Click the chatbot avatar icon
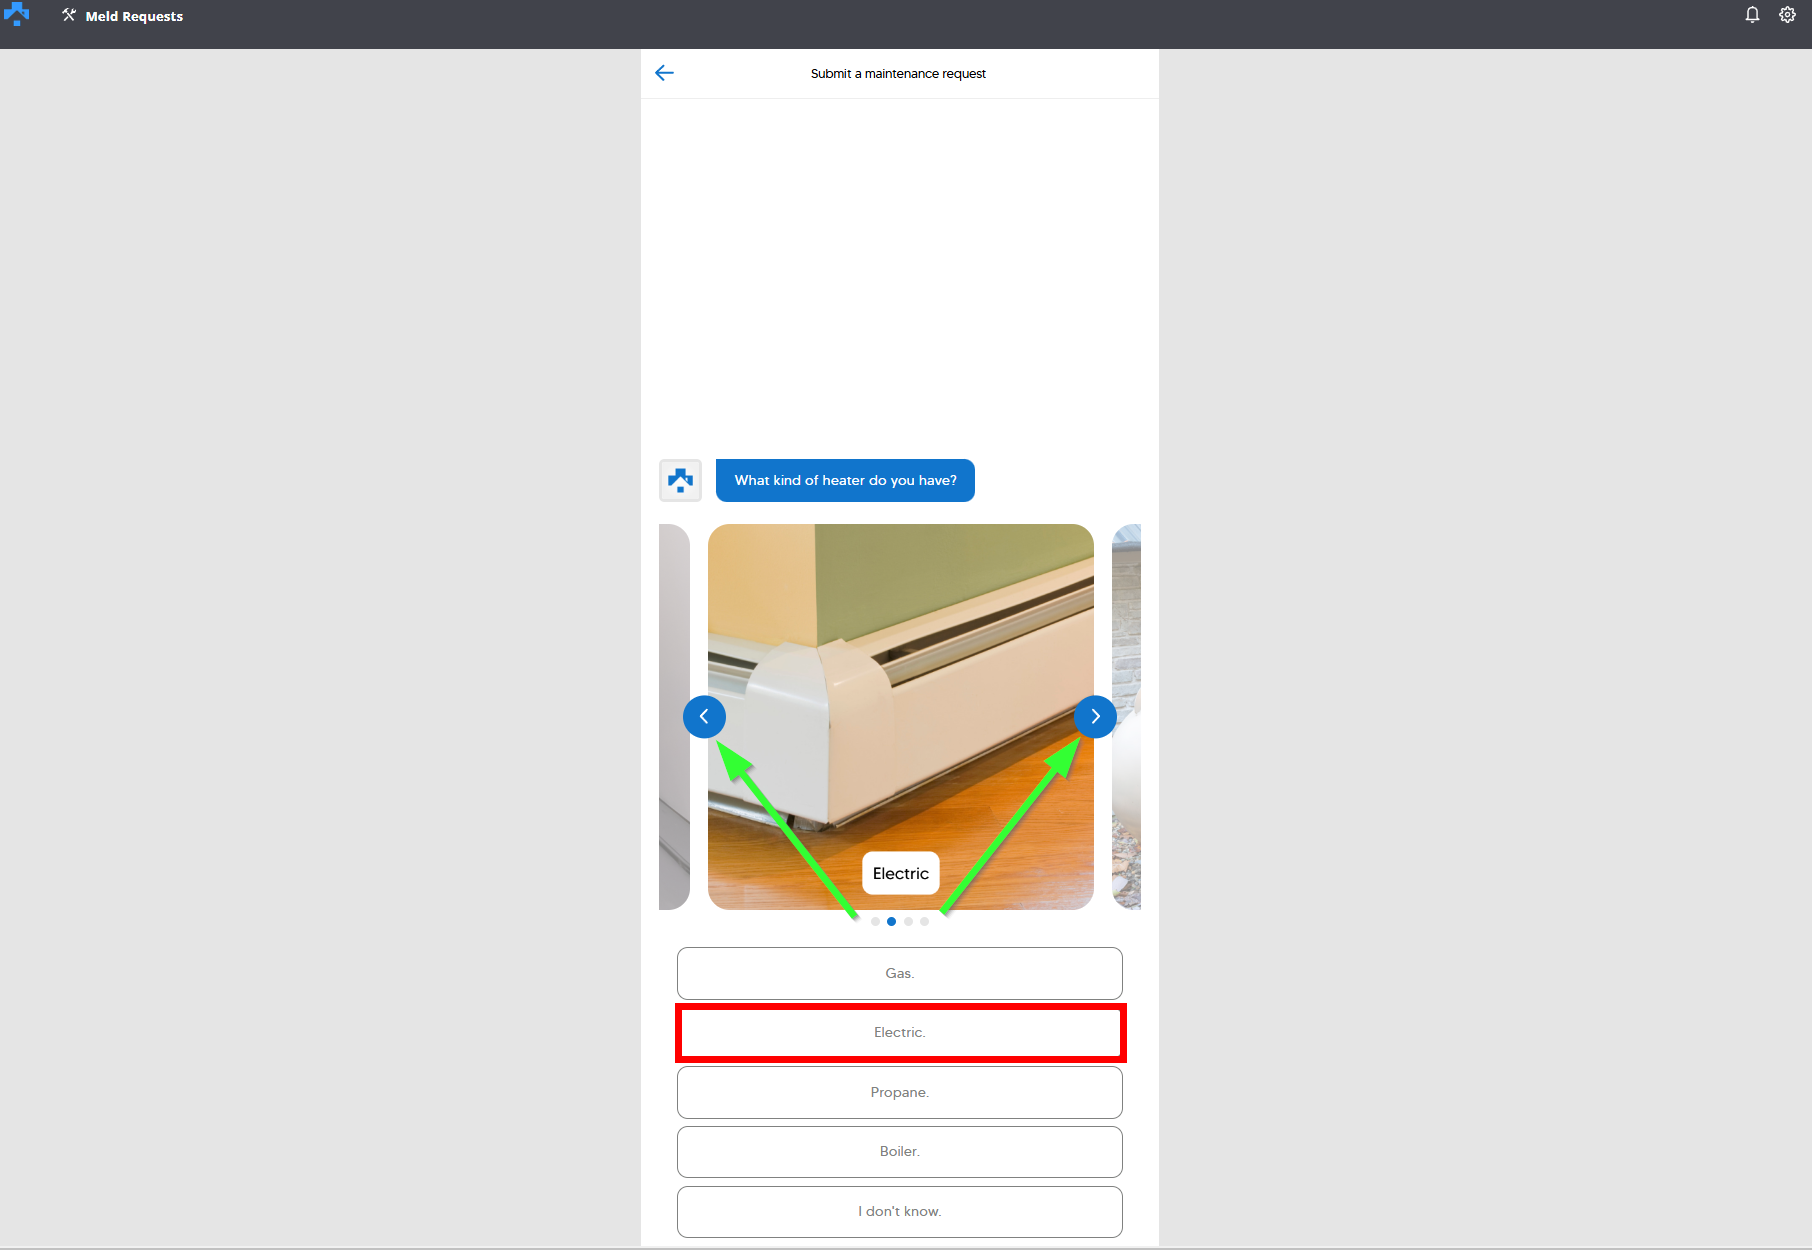The height and width of the screenshot is (1250, 1812). pyautogui.click(x=681, y=481)
